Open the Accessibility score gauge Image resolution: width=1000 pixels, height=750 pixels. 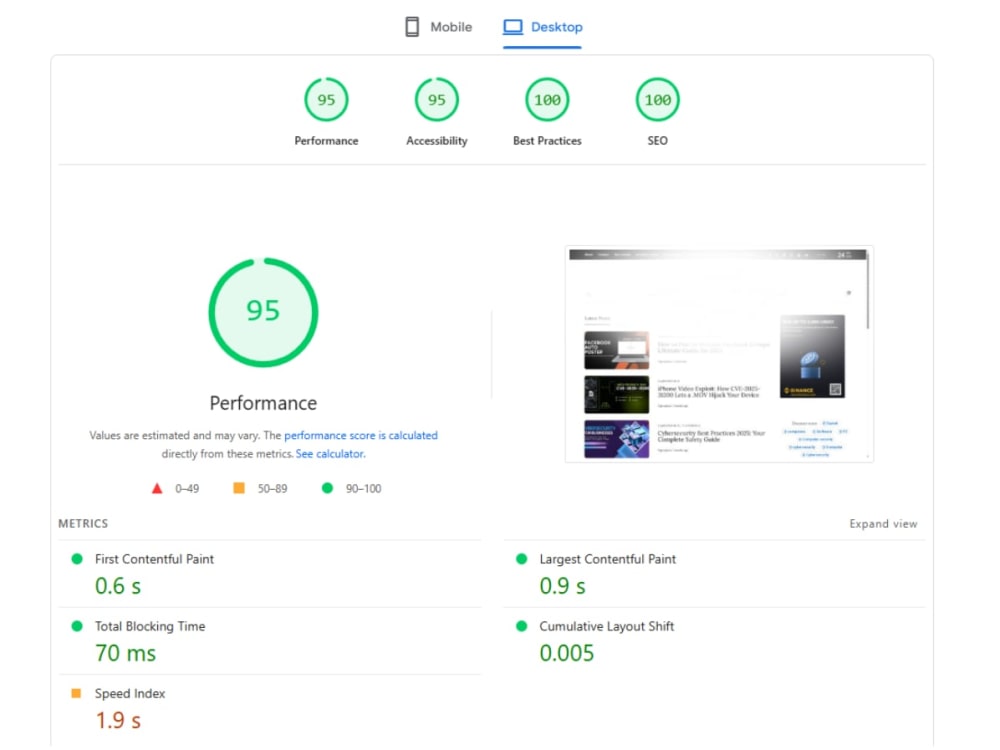pos(437,99)
